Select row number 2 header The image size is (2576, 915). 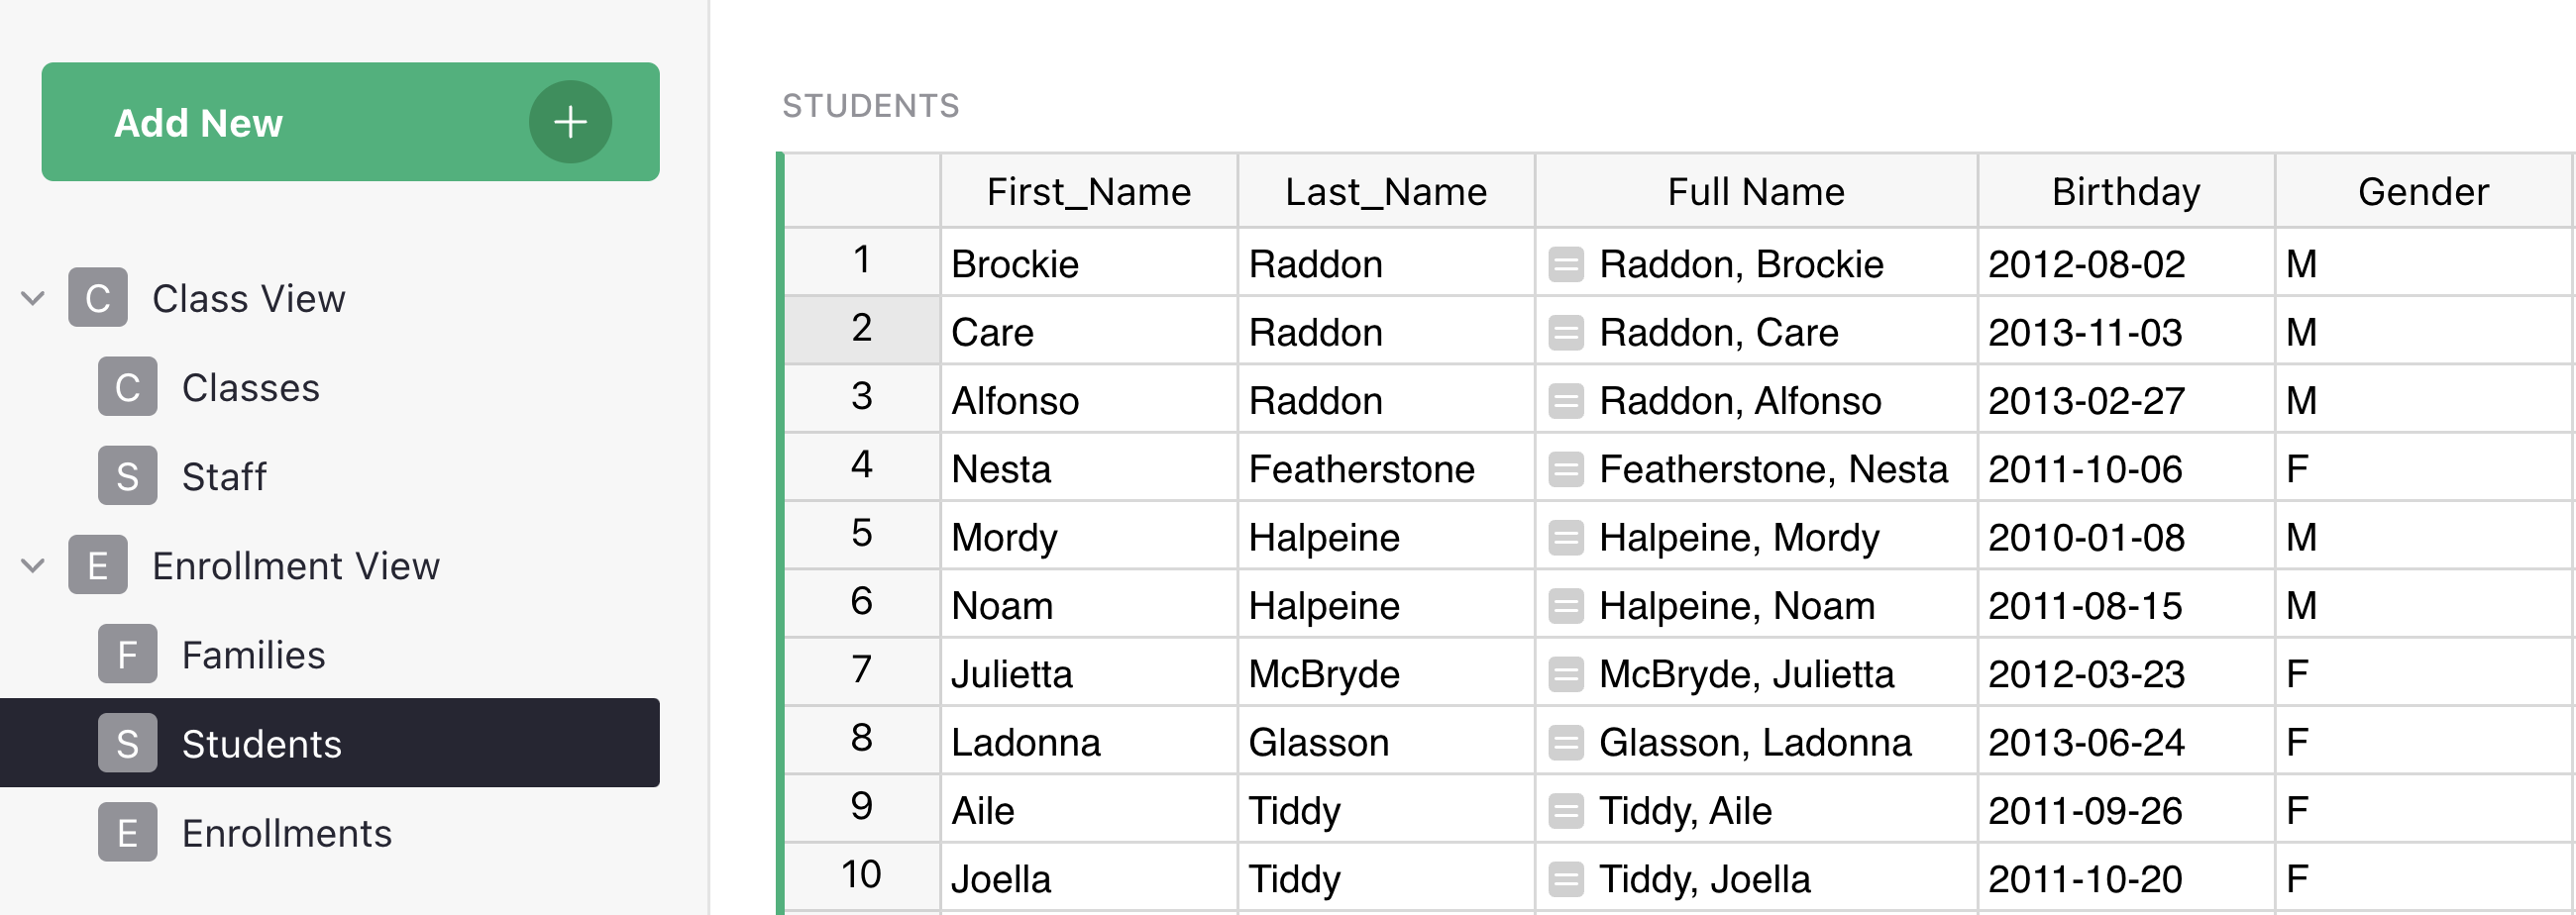pyautogui.click(x=861, y=329)
